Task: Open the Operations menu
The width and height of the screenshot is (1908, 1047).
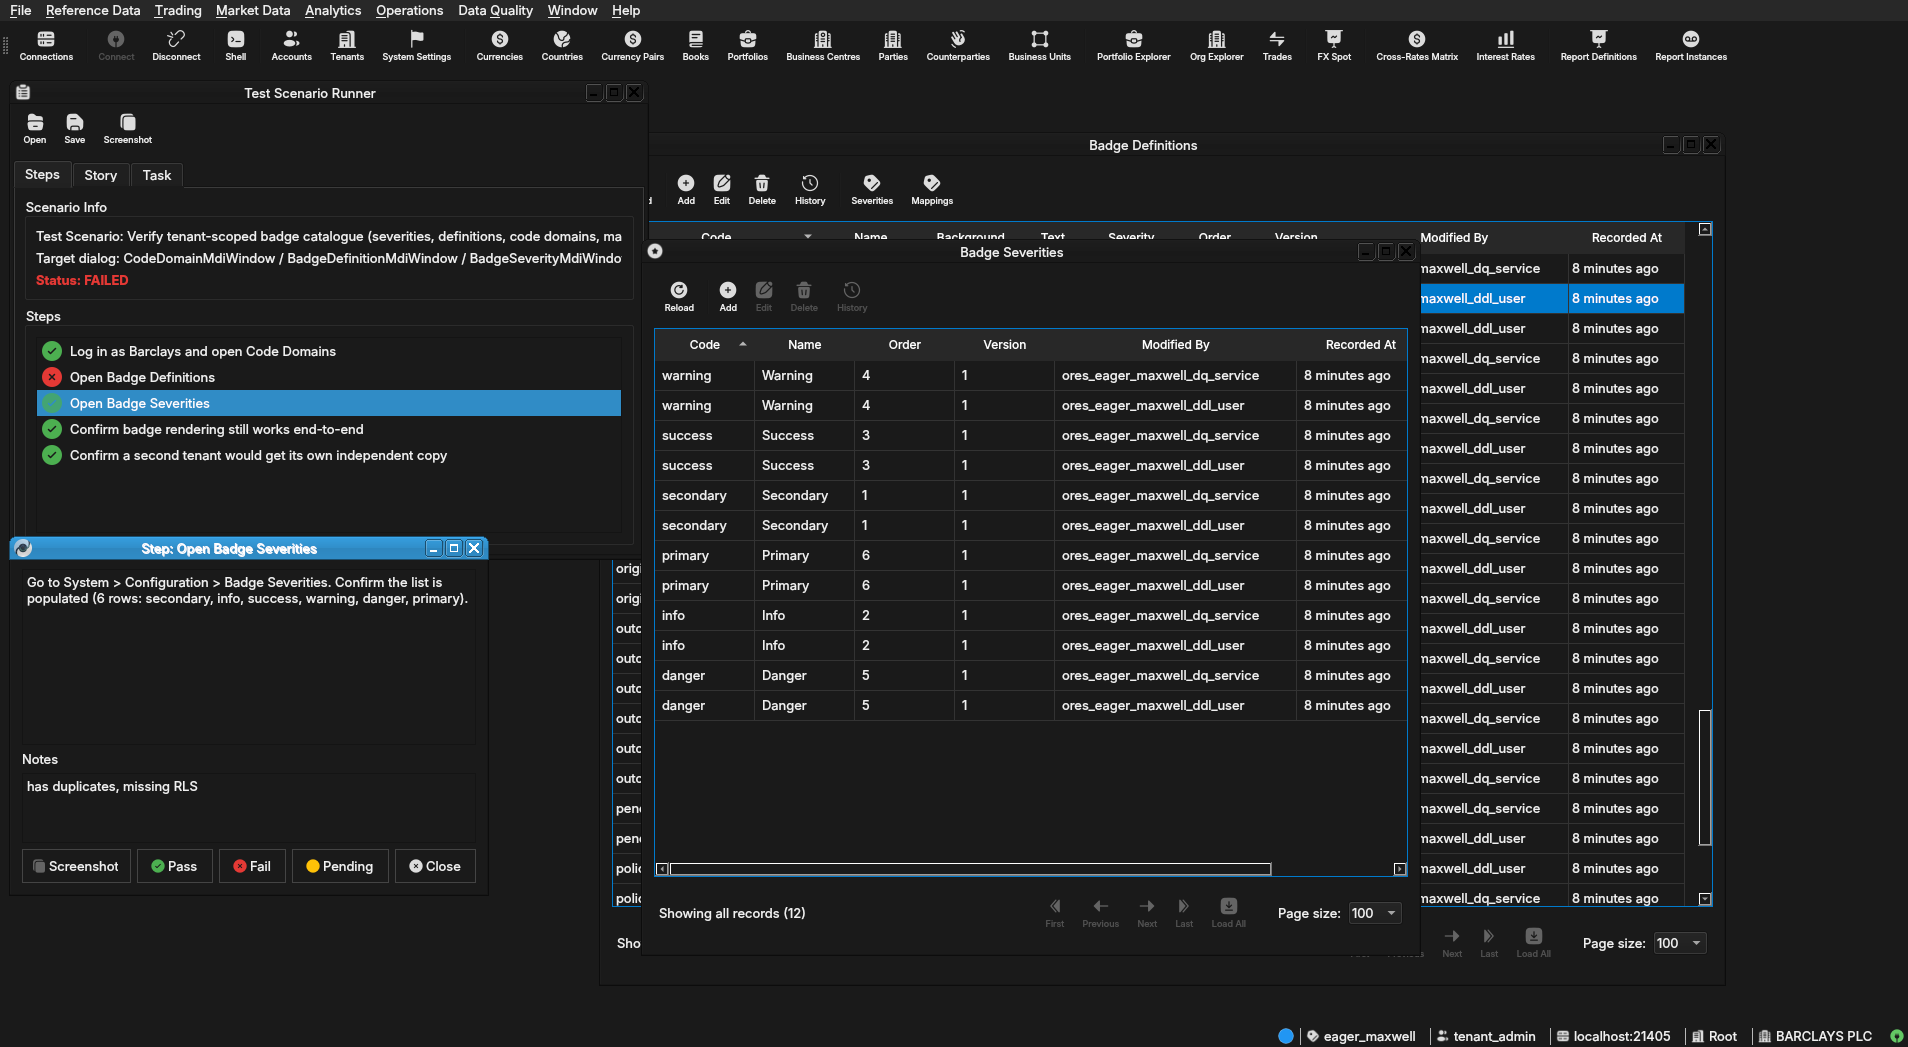Action: 409,10
